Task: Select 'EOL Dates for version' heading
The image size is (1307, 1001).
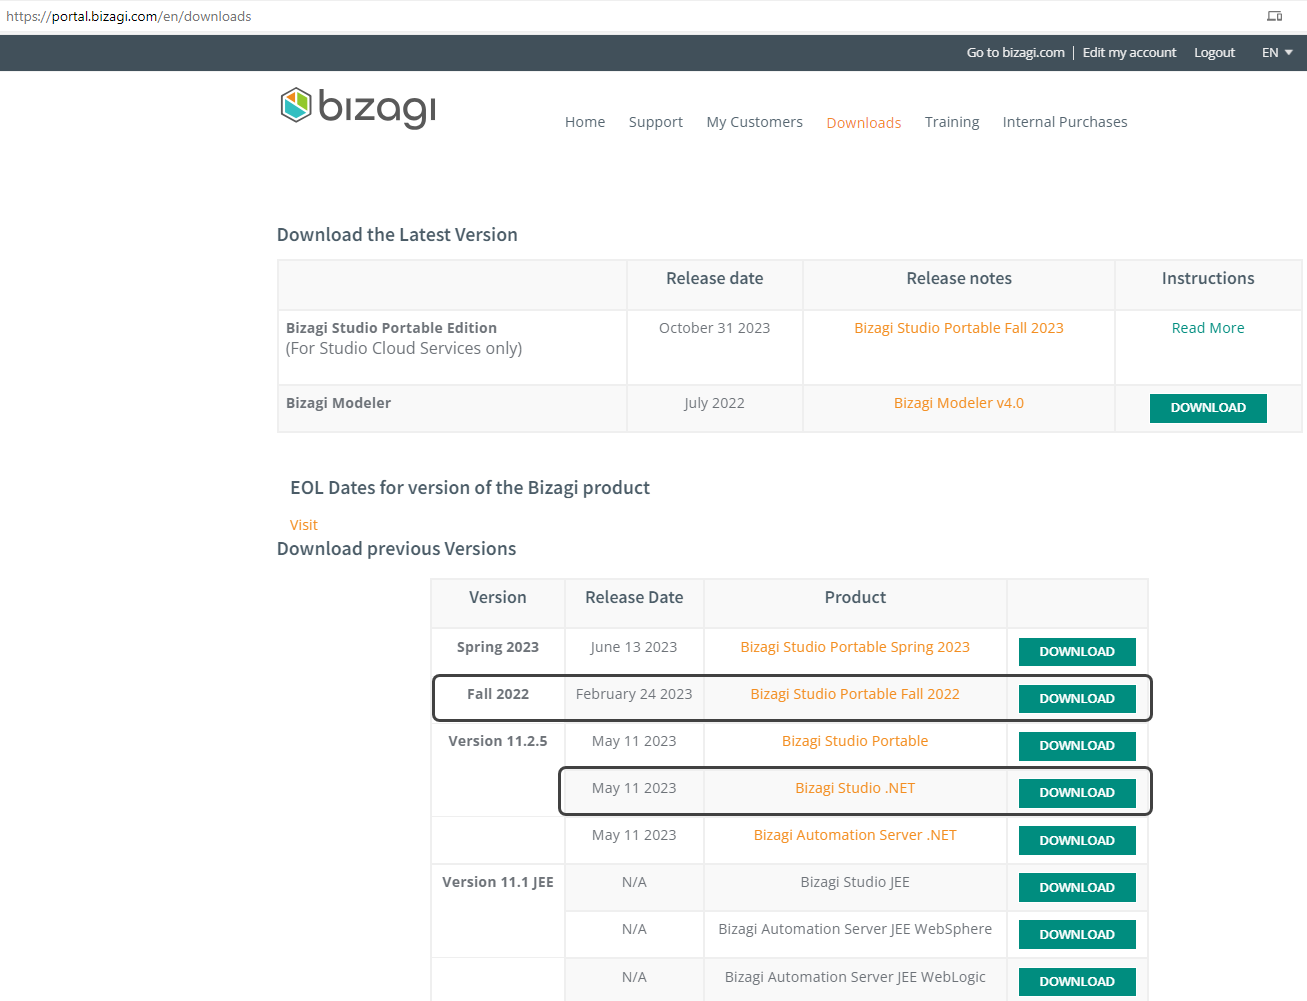Action: 470,488
